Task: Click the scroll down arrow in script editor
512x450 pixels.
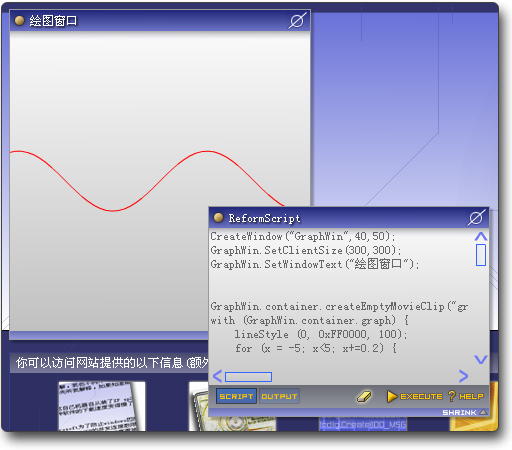Action: point(481,359)
